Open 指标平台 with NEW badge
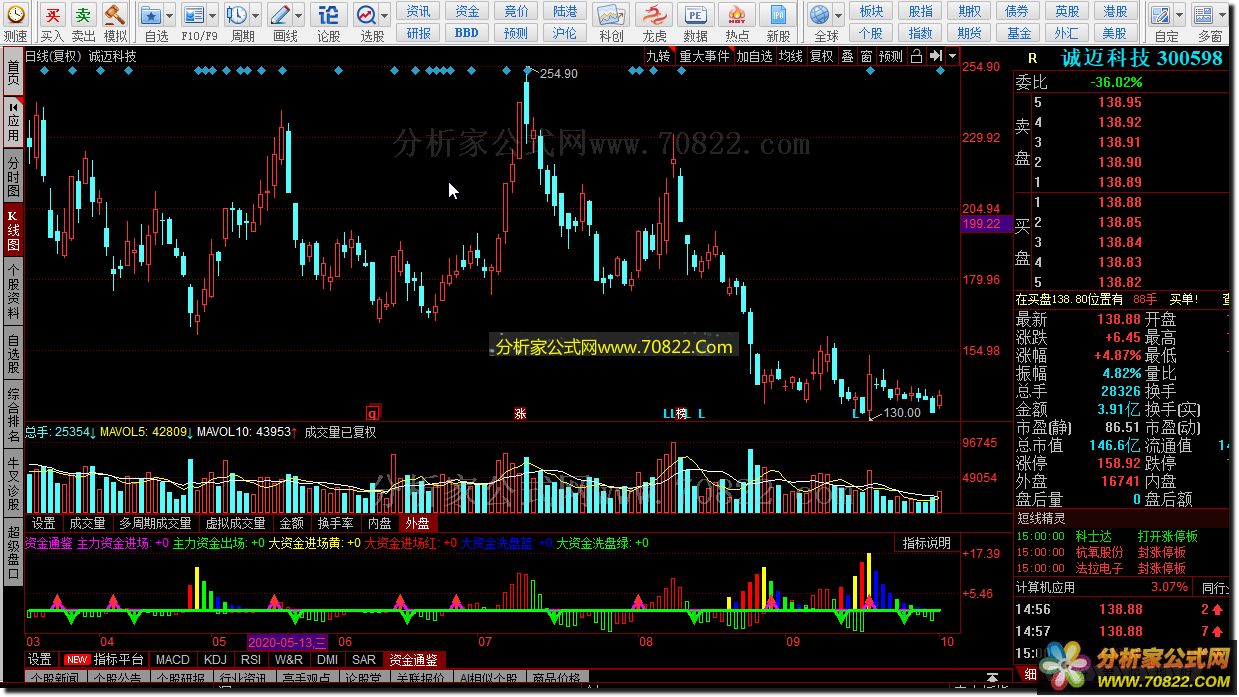 [x=104, y=660]
